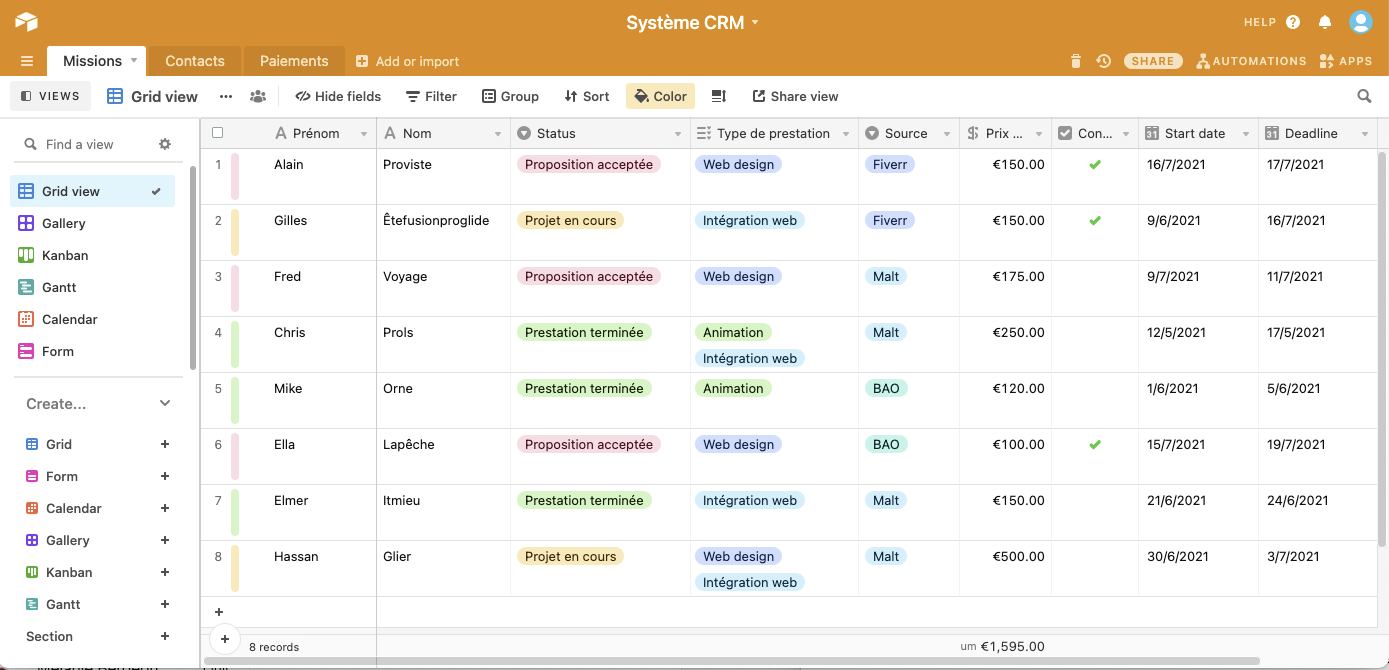Viewport: 1389px width, 670px height.
Task: Open the Status field dropdown arrow
Action: pos(676,134)
